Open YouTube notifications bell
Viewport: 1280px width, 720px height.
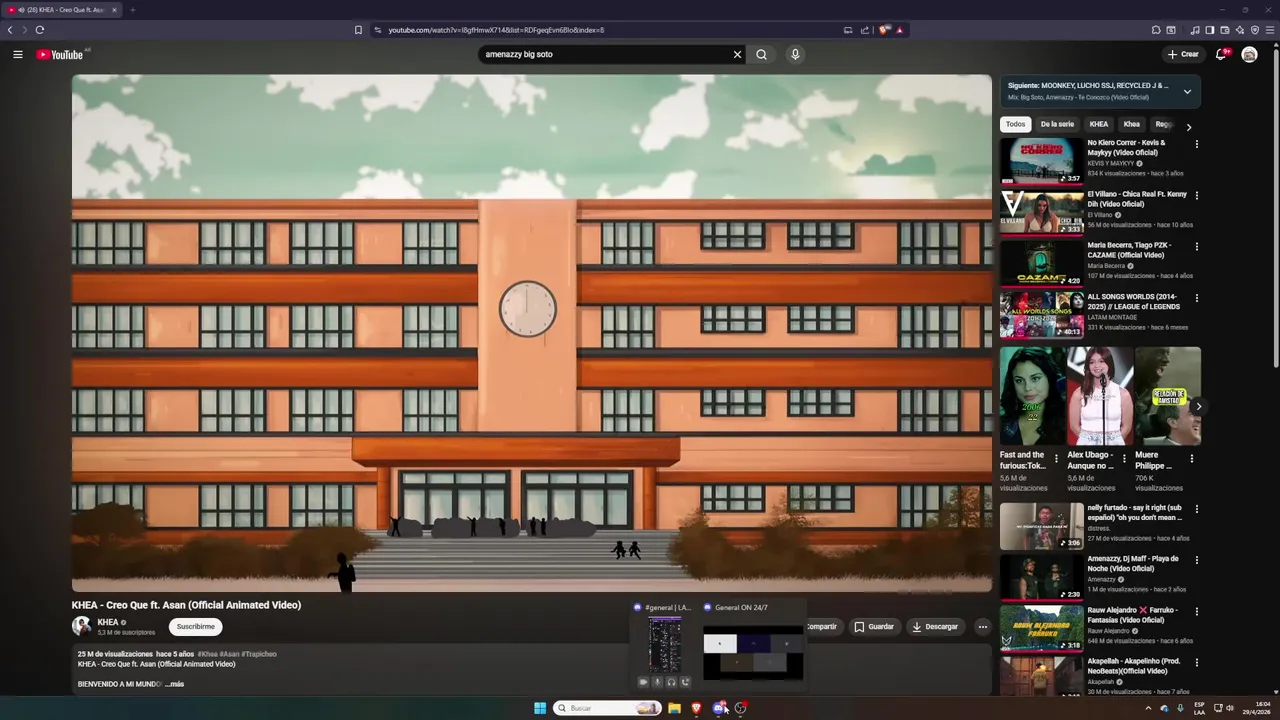coord(1221,55)
